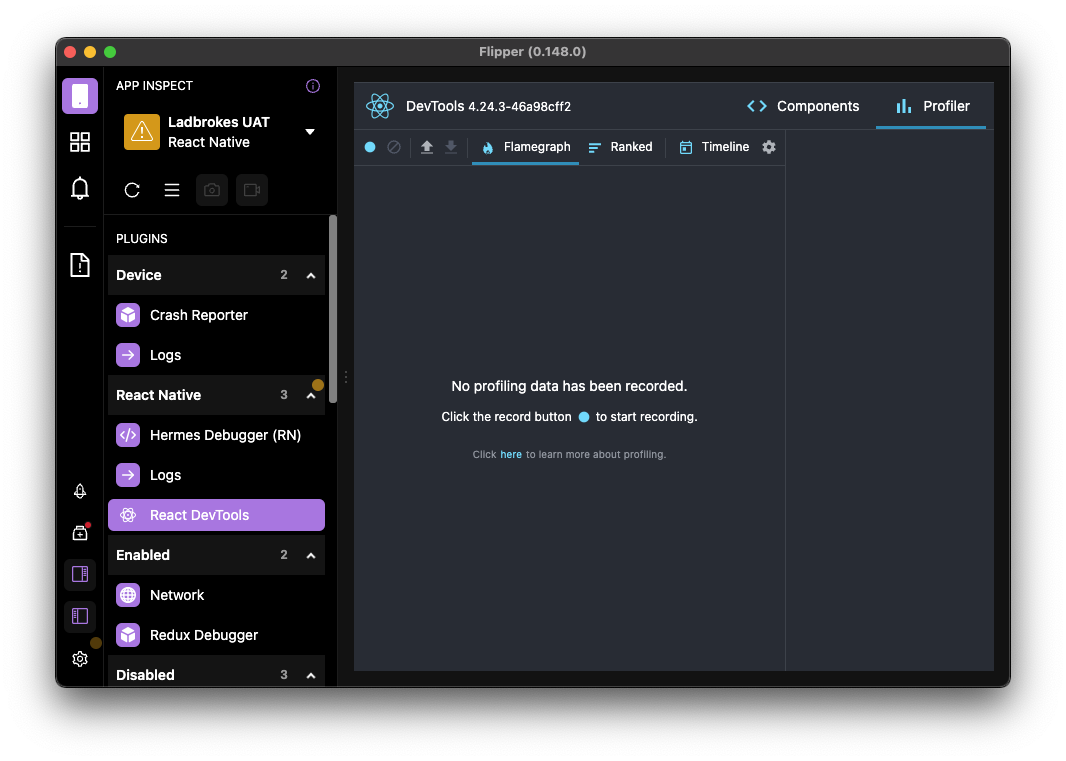Select the Timeline tab
Screen dimensions: 1066x761
(x=714, y=147)
